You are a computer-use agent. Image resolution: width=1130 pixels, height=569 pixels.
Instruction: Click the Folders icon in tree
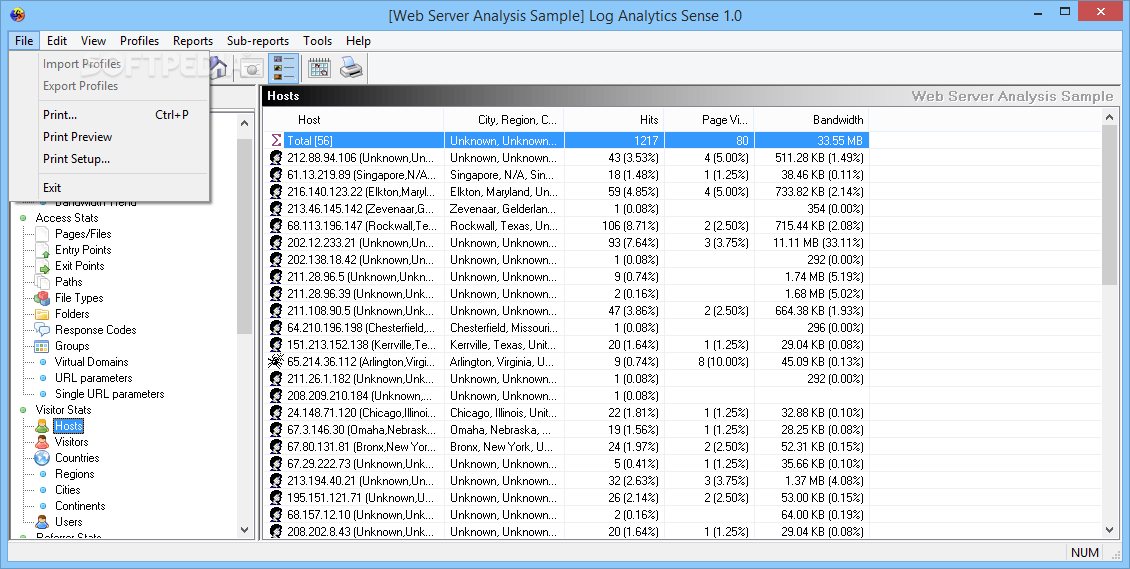[43, 314]
